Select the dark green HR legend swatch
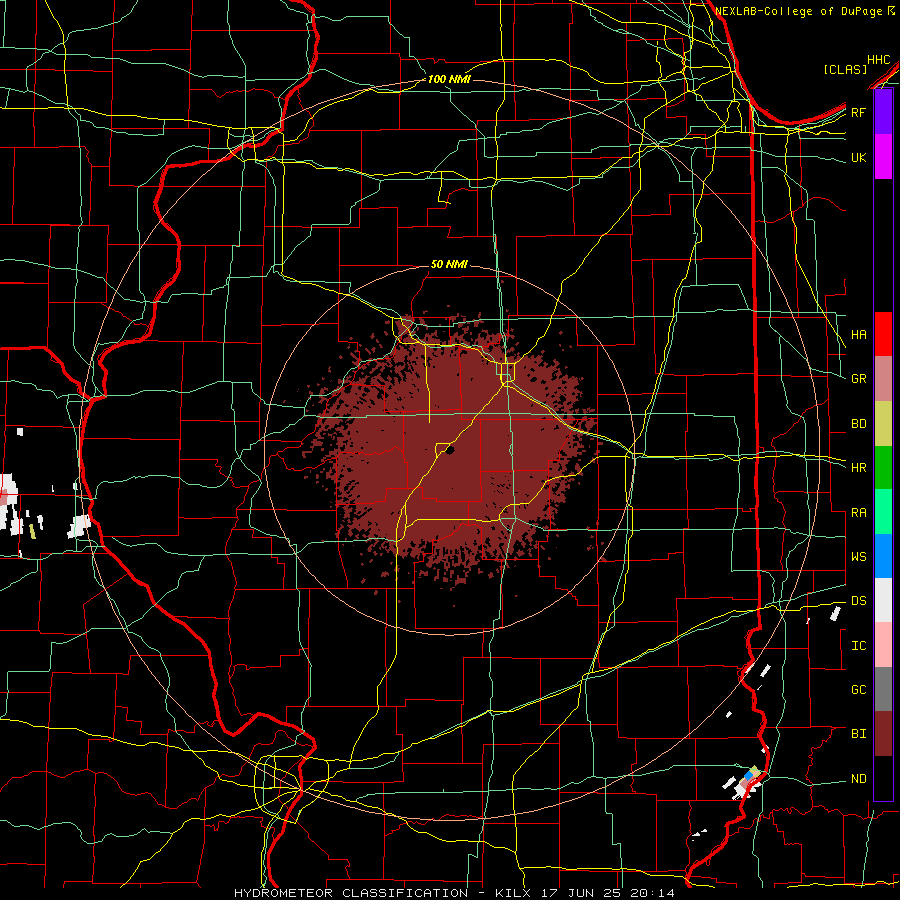The image size is (900, 900). coord(883,468)
